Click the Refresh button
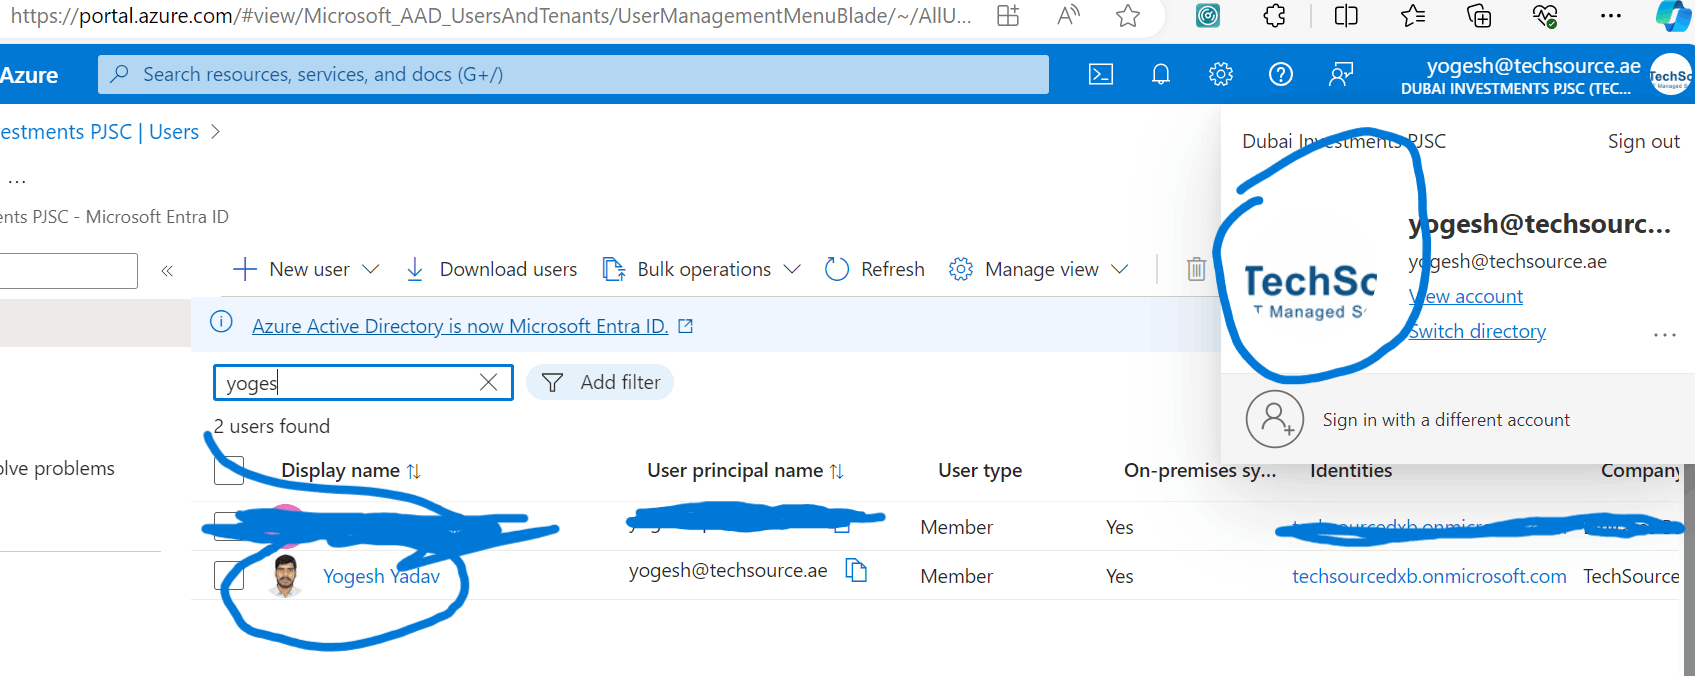This screenshot has height=676, width=1695. (875, 270)
